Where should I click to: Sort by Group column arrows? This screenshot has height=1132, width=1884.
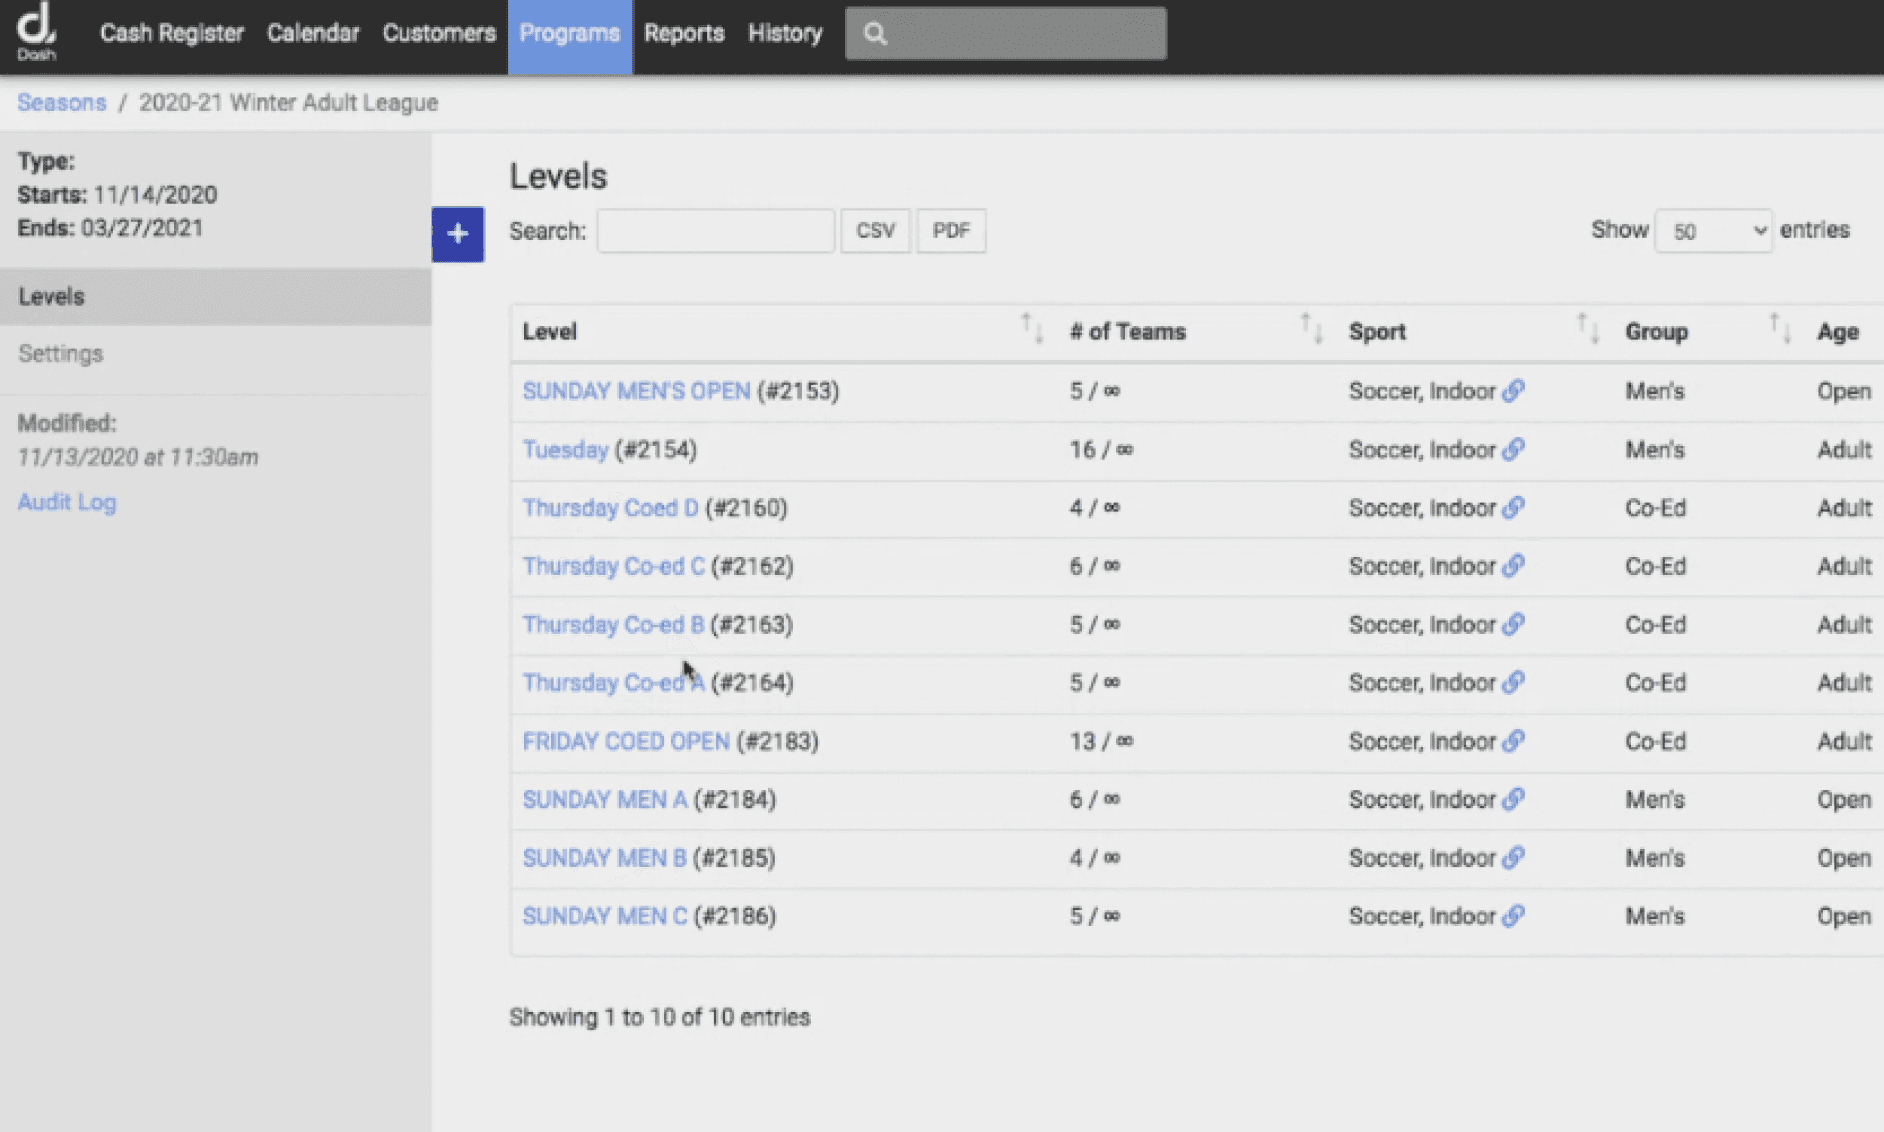(x=1779, y=329)
